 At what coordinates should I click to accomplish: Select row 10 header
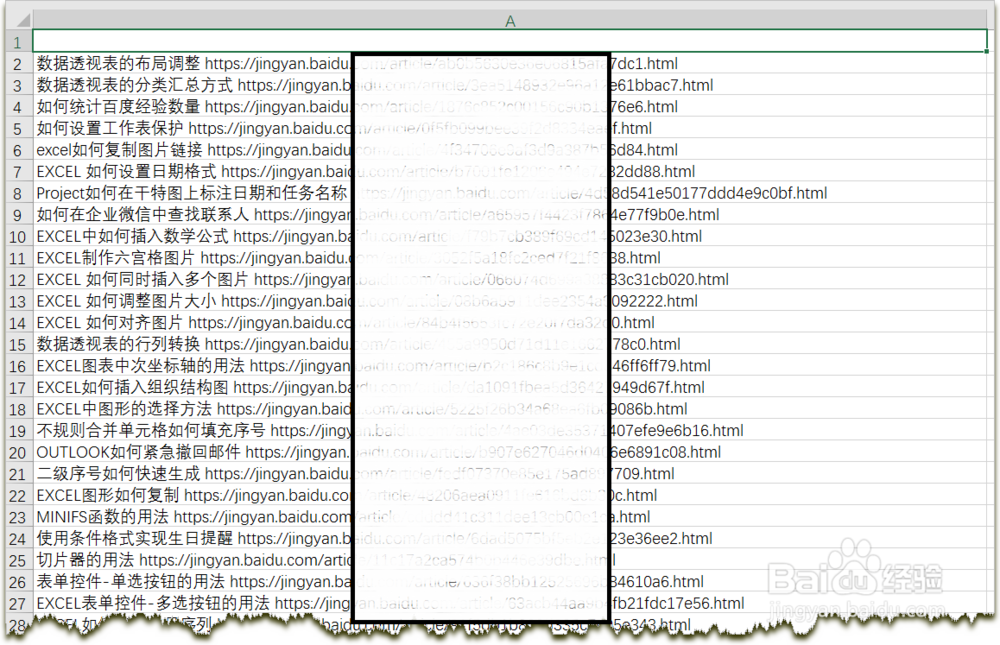pyautogui.click(x=17, y=236)
